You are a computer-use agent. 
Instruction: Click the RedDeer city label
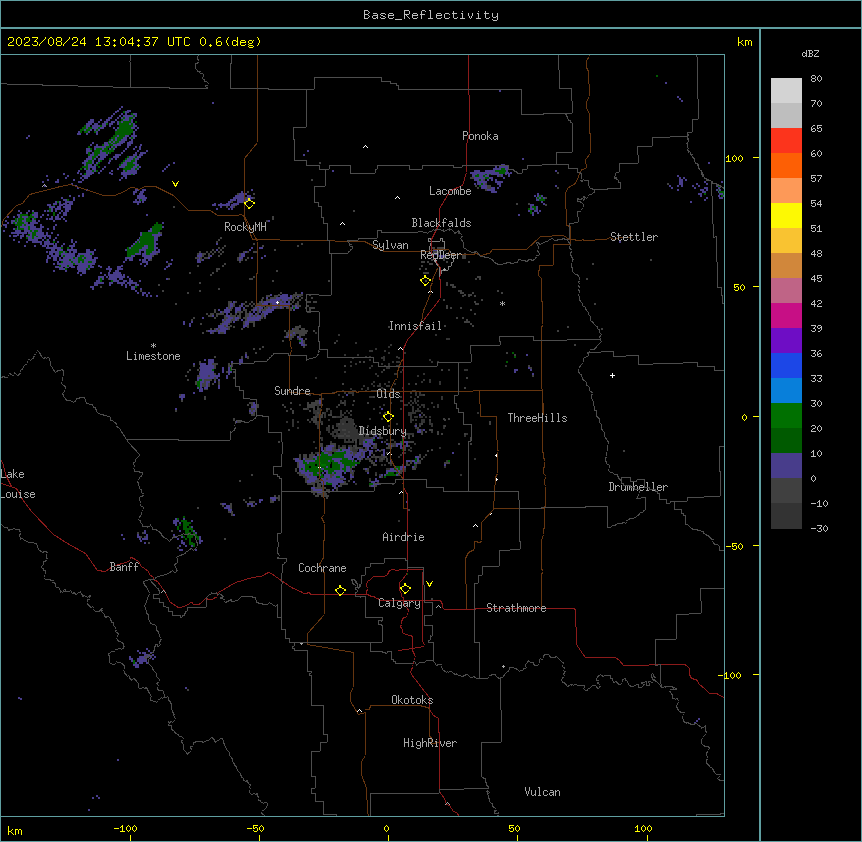point(441,255)
